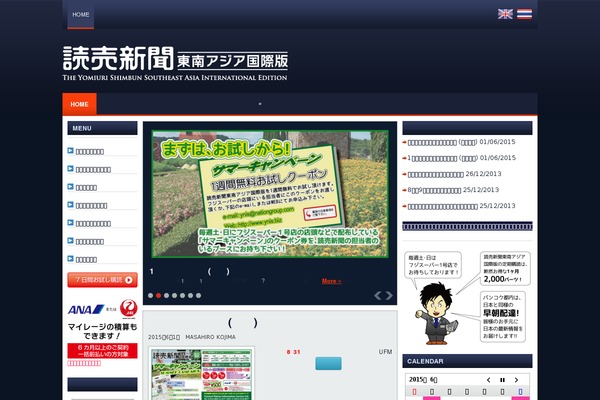
Task: Open the salesman cartoon delivery banner
Action: [467, 297]
